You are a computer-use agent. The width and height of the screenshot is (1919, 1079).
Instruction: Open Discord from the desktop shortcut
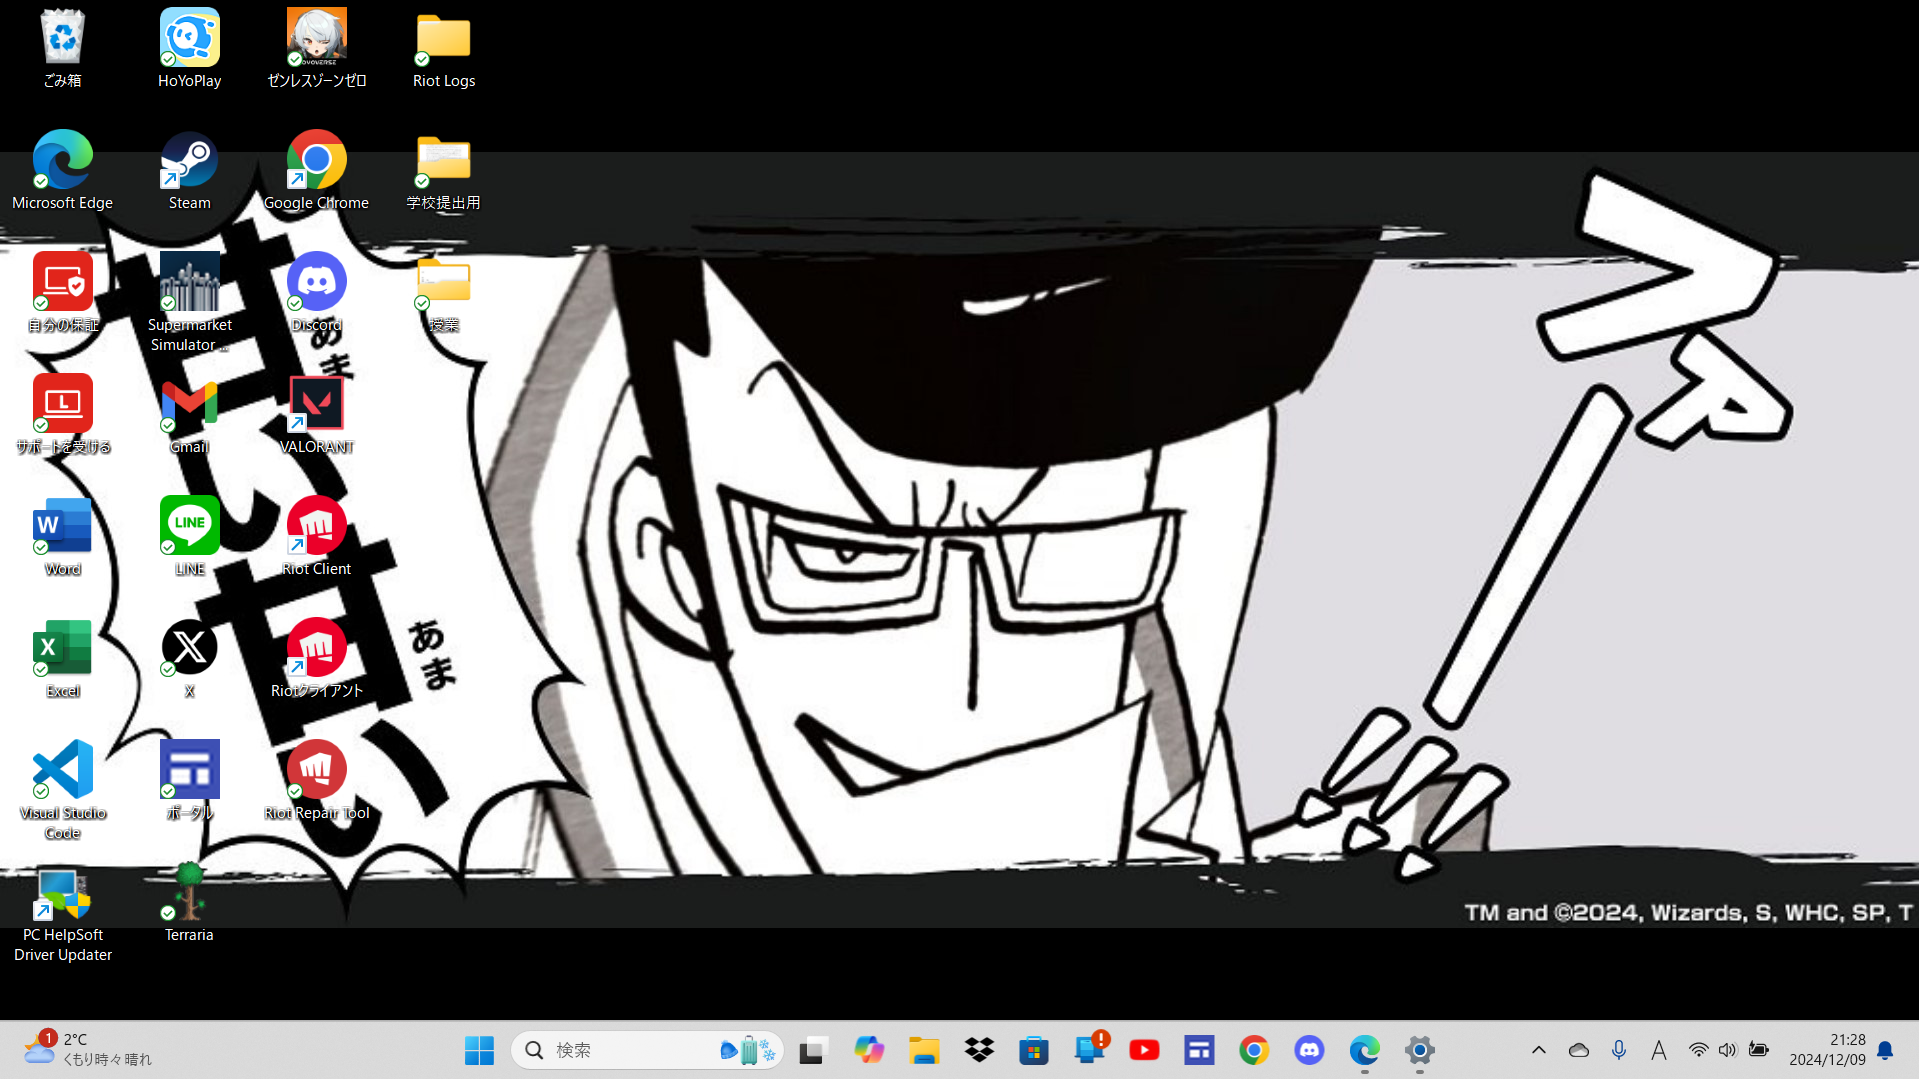[x=316, y=281]
